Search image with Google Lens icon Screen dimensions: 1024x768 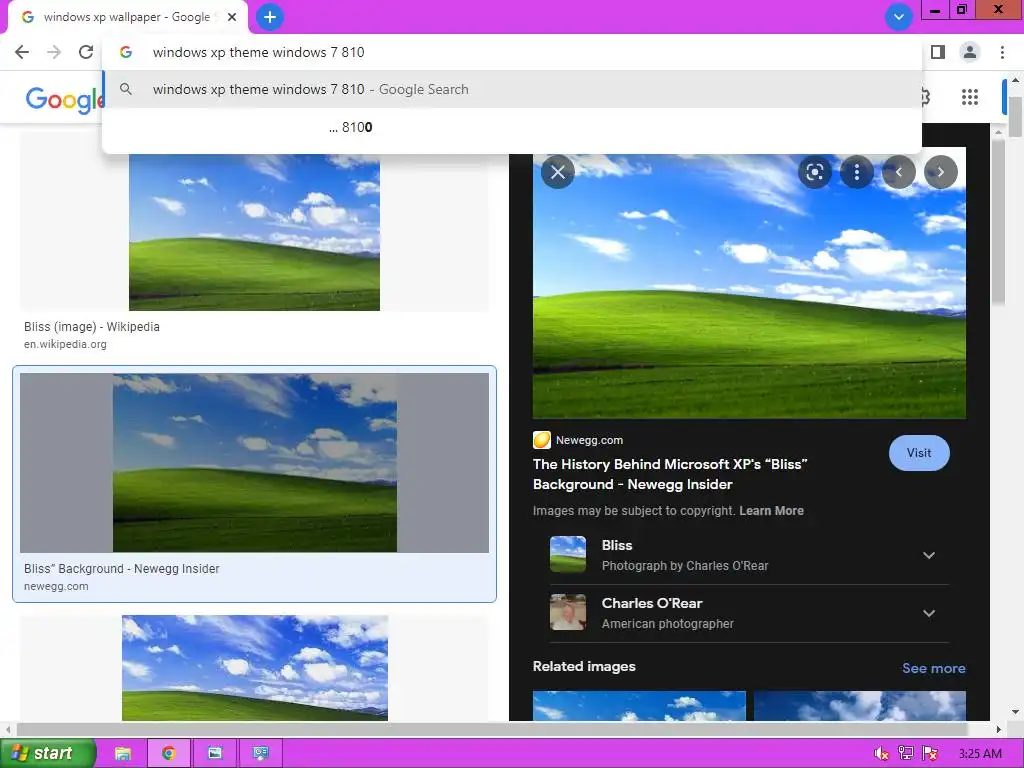(x=814, y=172)
